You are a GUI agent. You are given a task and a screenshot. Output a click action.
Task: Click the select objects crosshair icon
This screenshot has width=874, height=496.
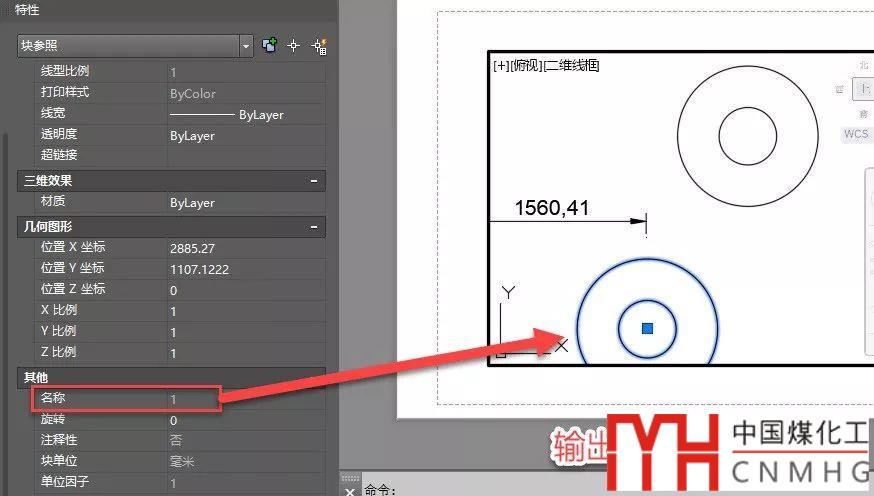pyautogui.click(x=294, y=46)
